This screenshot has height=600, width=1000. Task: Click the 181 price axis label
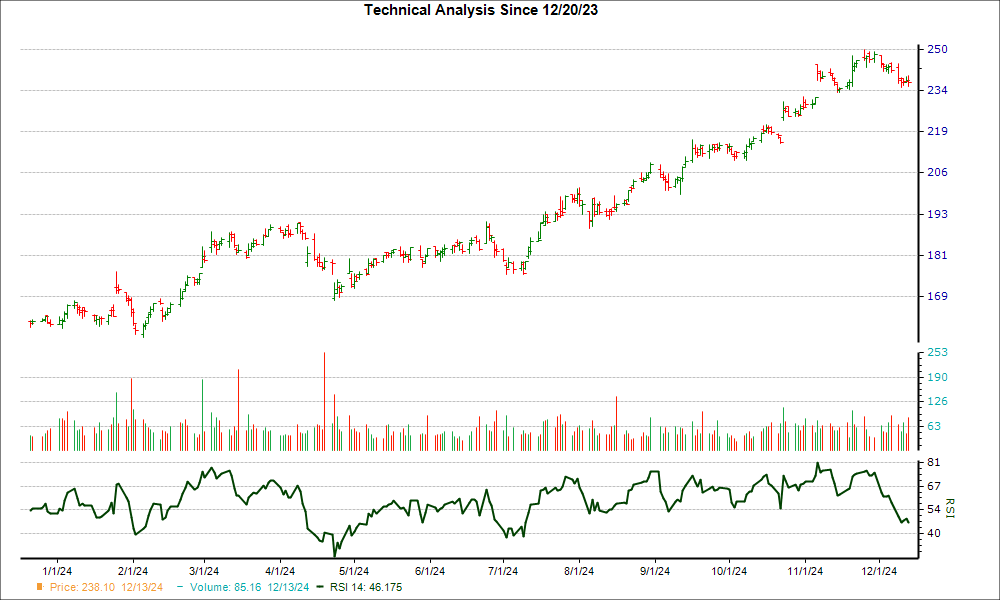coord(937,256)
